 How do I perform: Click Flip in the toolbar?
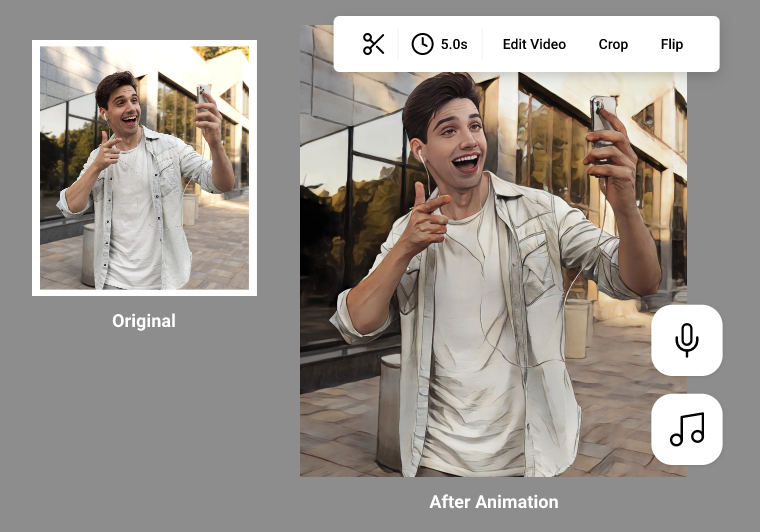671,44
